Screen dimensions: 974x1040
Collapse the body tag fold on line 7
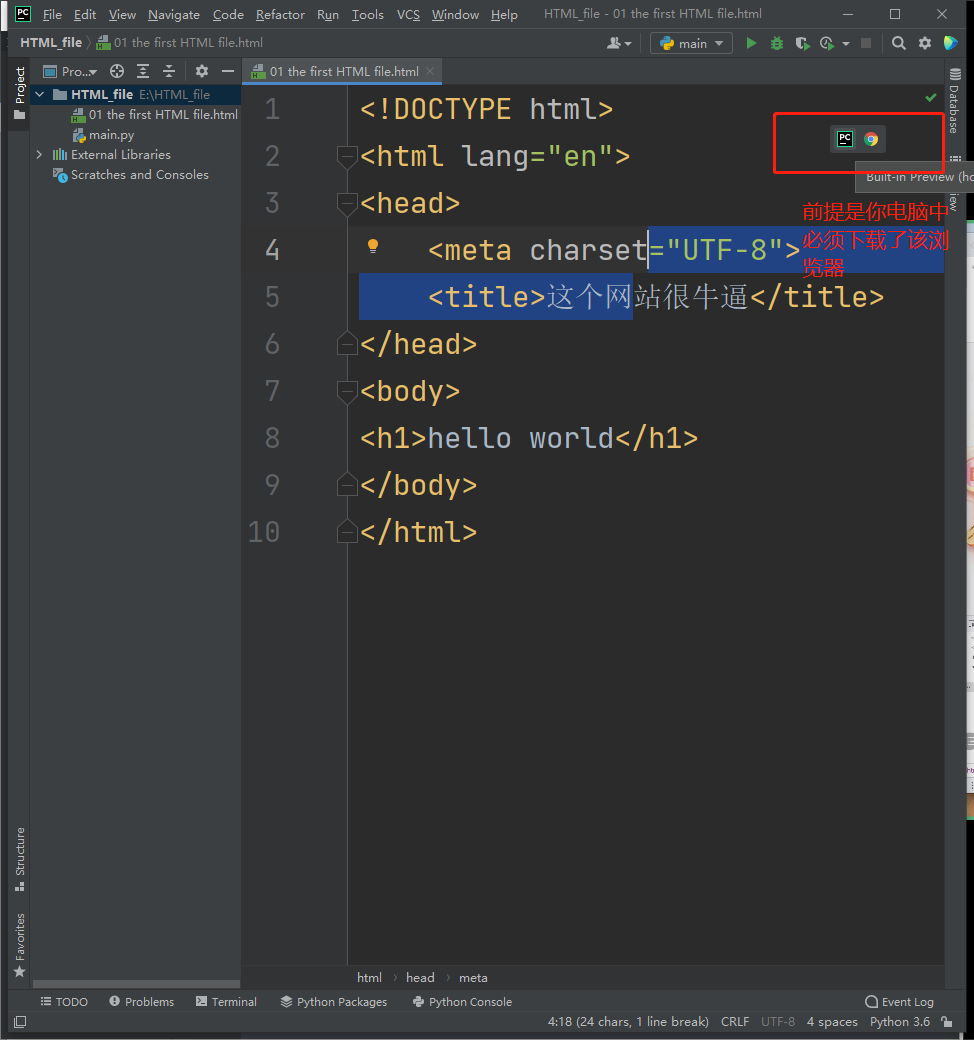pos(346,391)
